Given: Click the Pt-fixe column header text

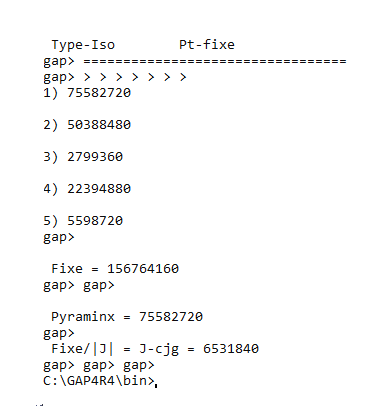Looking at the screenshot, I should coord(207,45).
